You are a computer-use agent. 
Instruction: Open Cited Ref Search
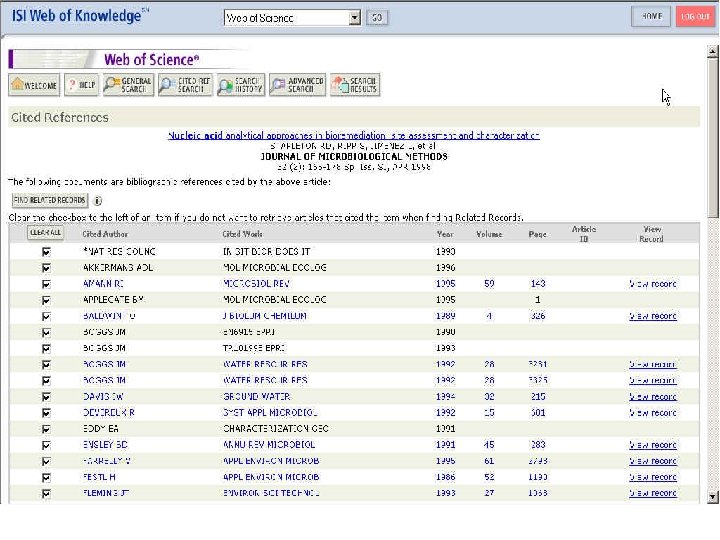click(185, 85)
